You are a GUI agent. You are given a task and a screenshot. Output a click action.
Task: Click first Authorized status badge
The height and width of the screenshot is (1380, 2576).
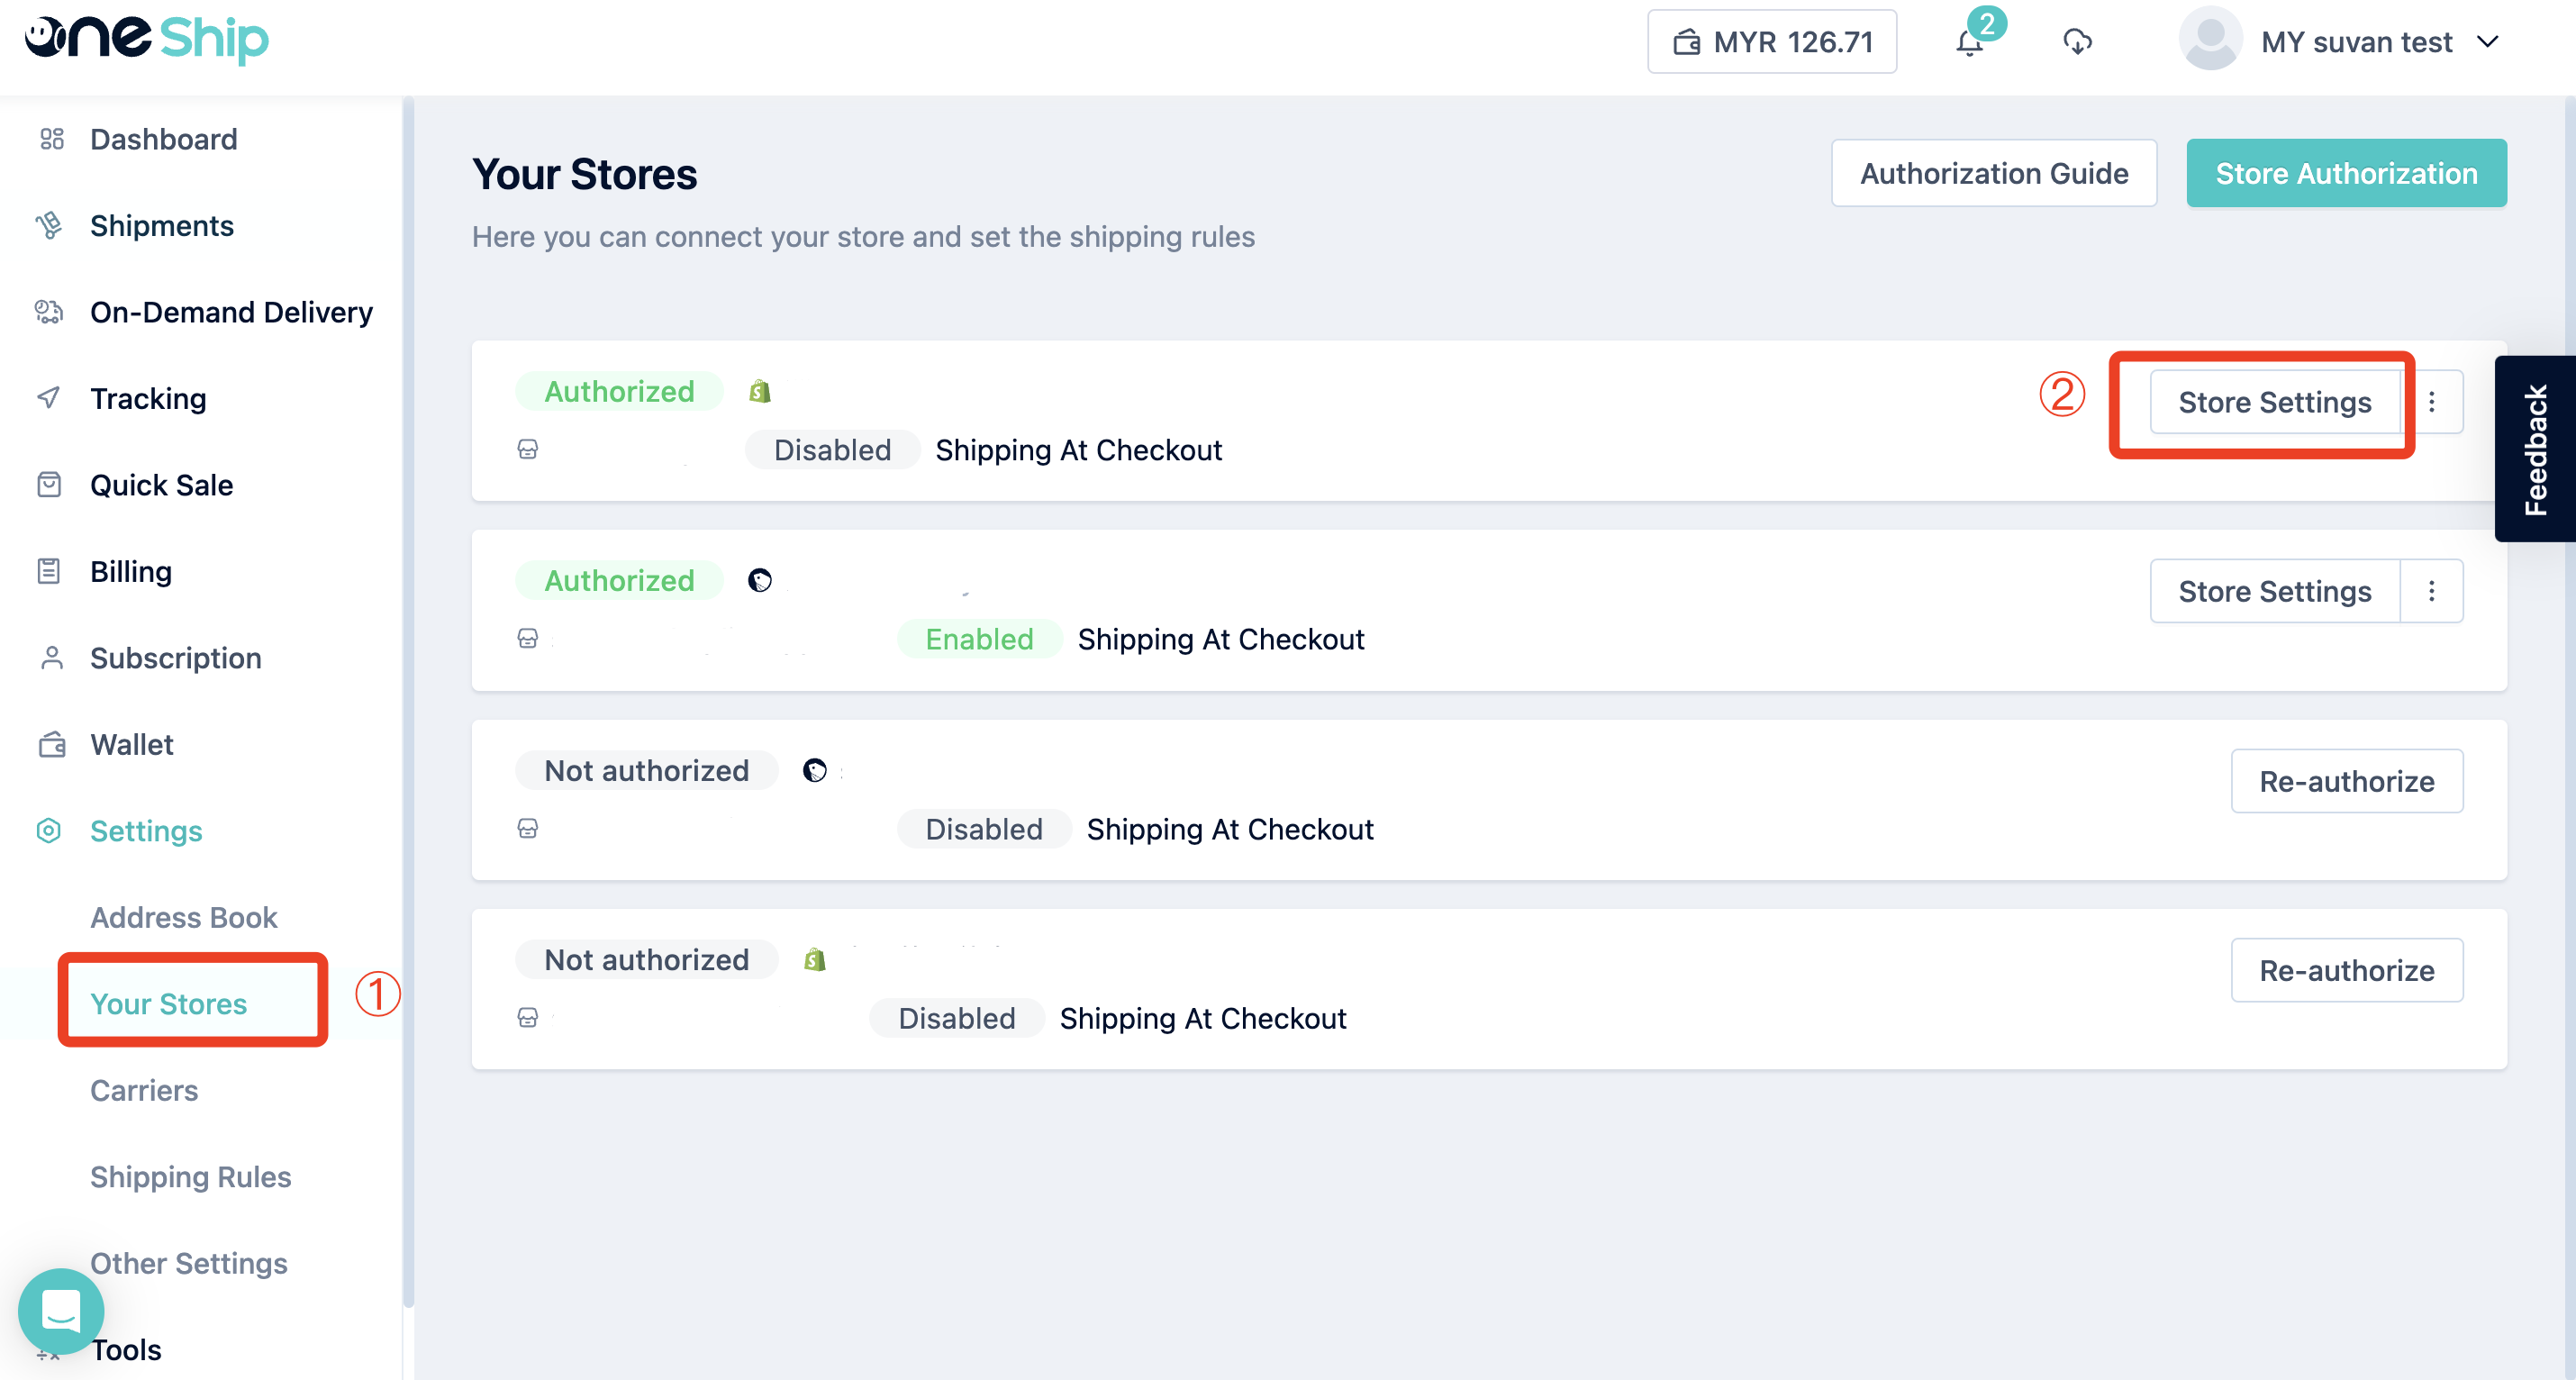[x=619, y=391]
